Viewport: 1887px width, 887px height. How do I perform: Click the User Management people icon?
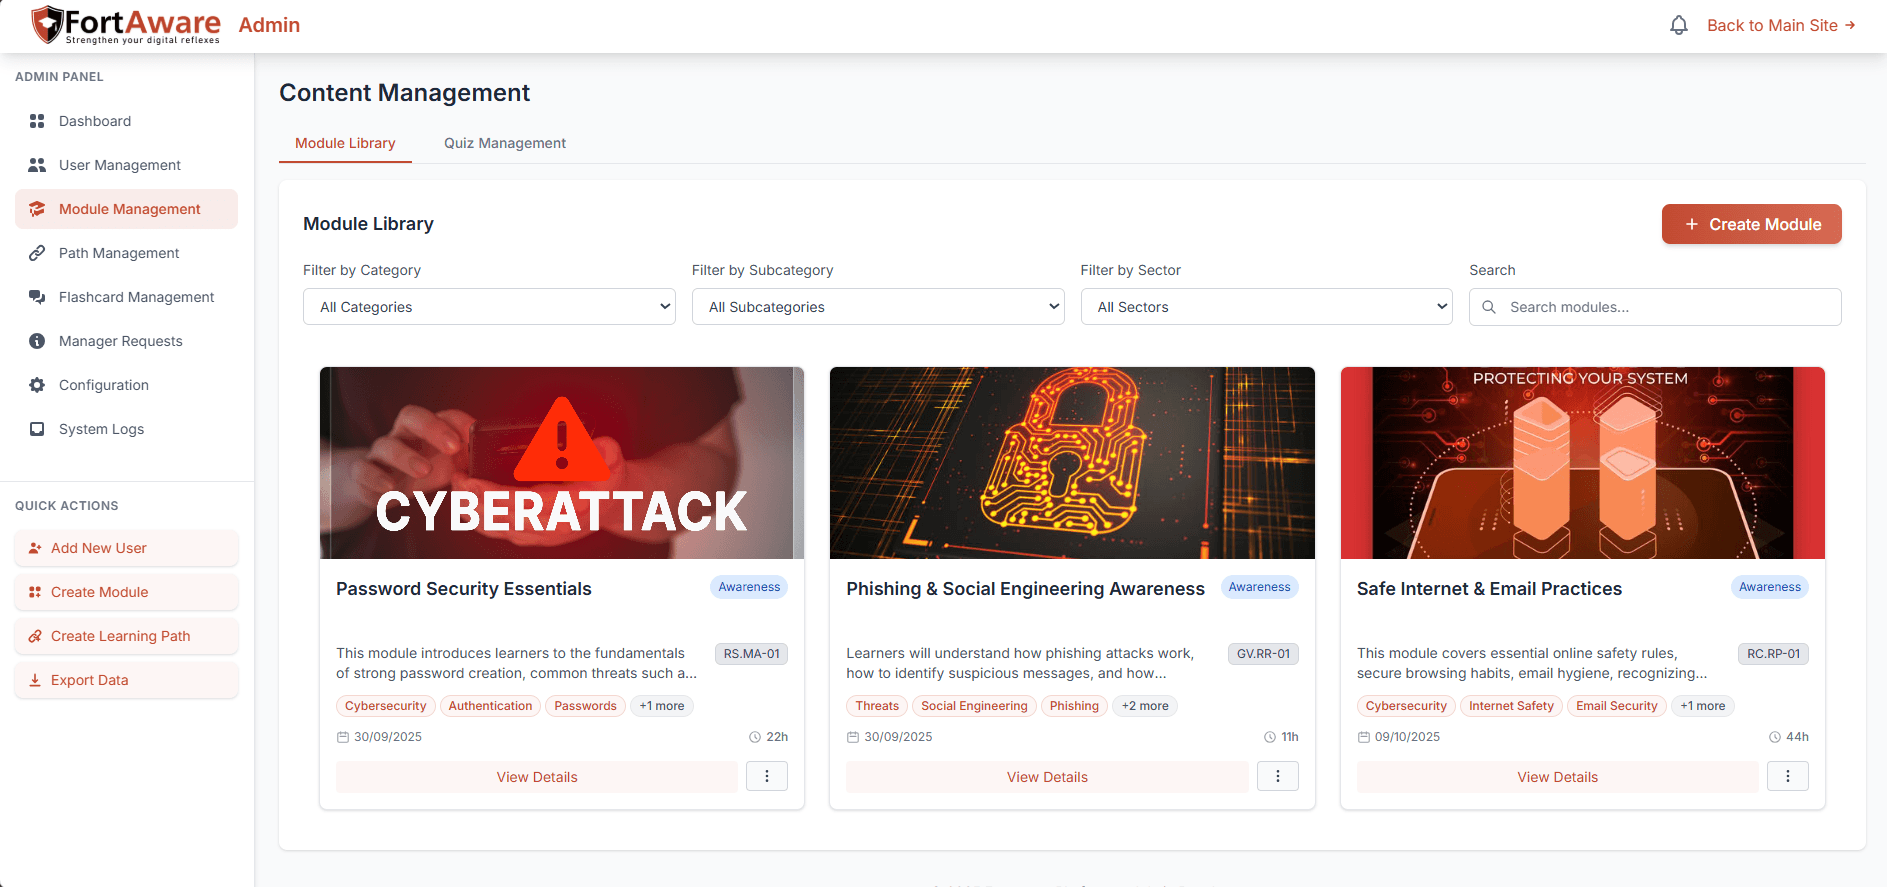[x=37, y=165]
